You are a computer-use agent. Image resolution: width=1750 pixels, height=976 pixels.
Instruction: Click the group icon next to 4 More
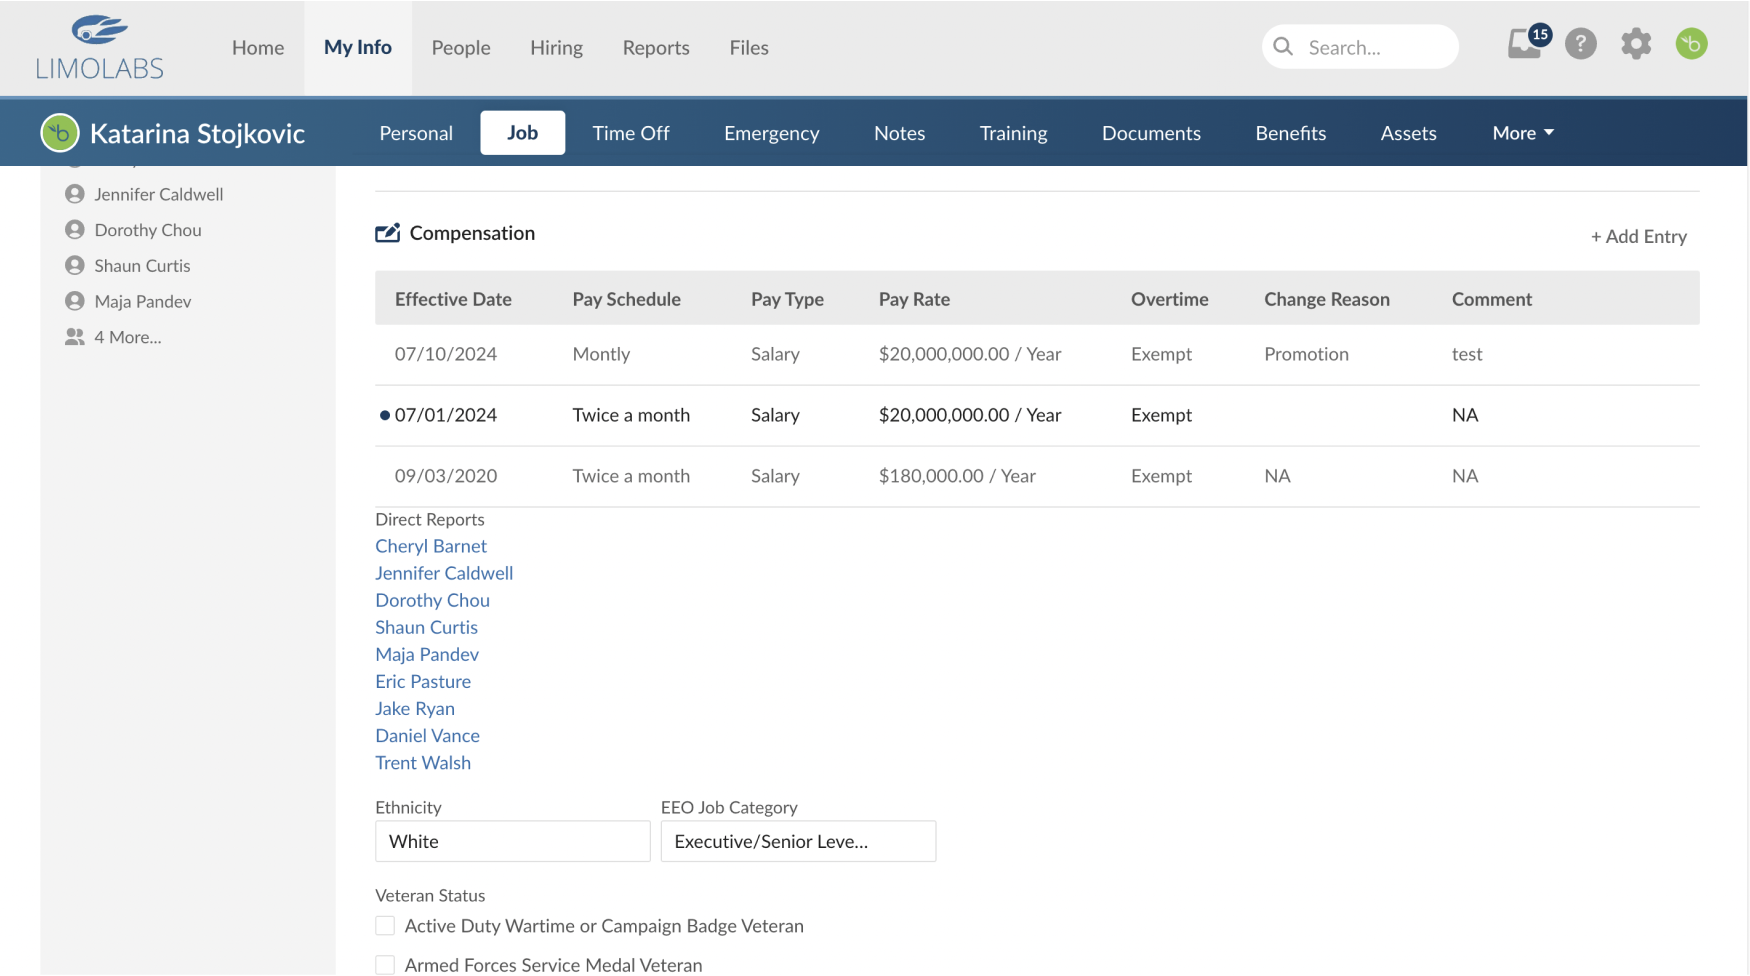(75, 337)
